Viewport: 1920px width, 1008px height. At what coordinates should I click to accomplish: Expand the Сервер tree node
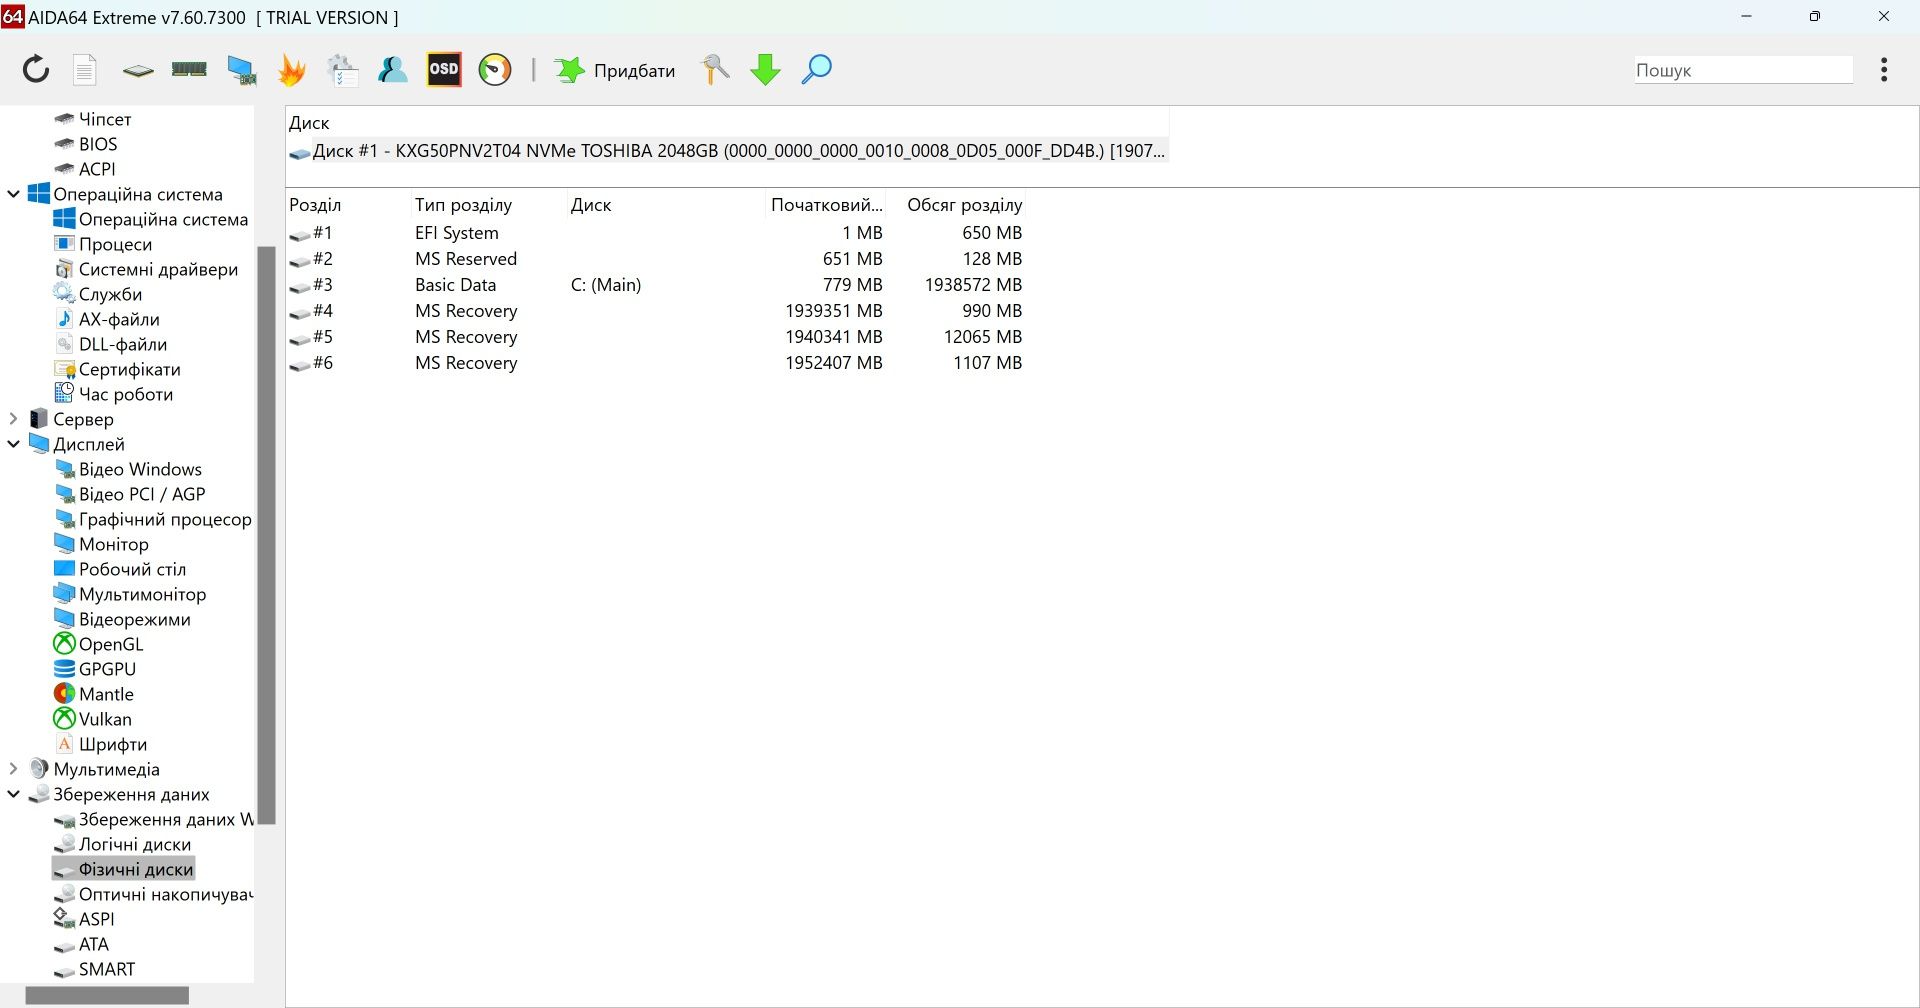[14, 419]
